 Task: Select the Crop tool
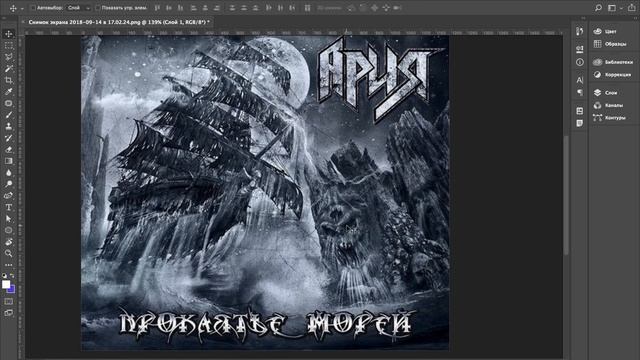pyautogui.click(x=9, y=80)
